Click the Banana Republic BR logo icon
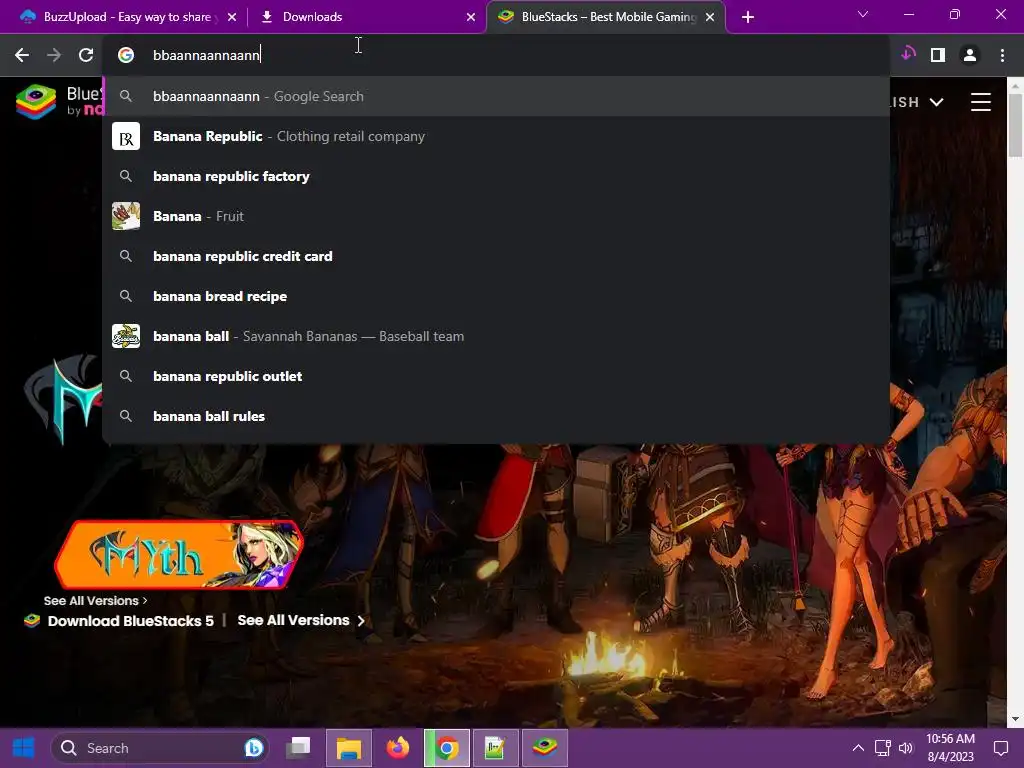The image size is (1024, 768). (x=126, y=136)
